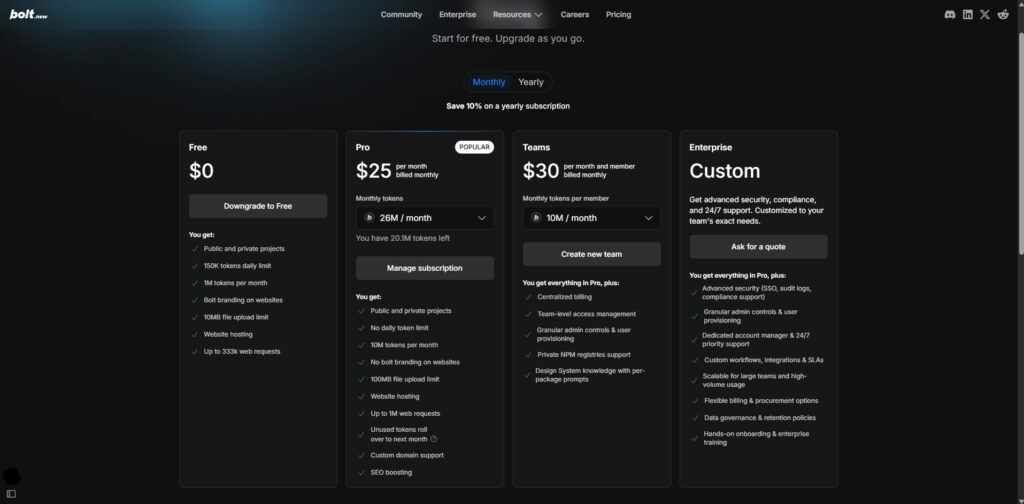Click '100MB file upload limit' feature
Image resolution: width=1024 pixels, height=504 pixels.
click(x=405, y=379)
